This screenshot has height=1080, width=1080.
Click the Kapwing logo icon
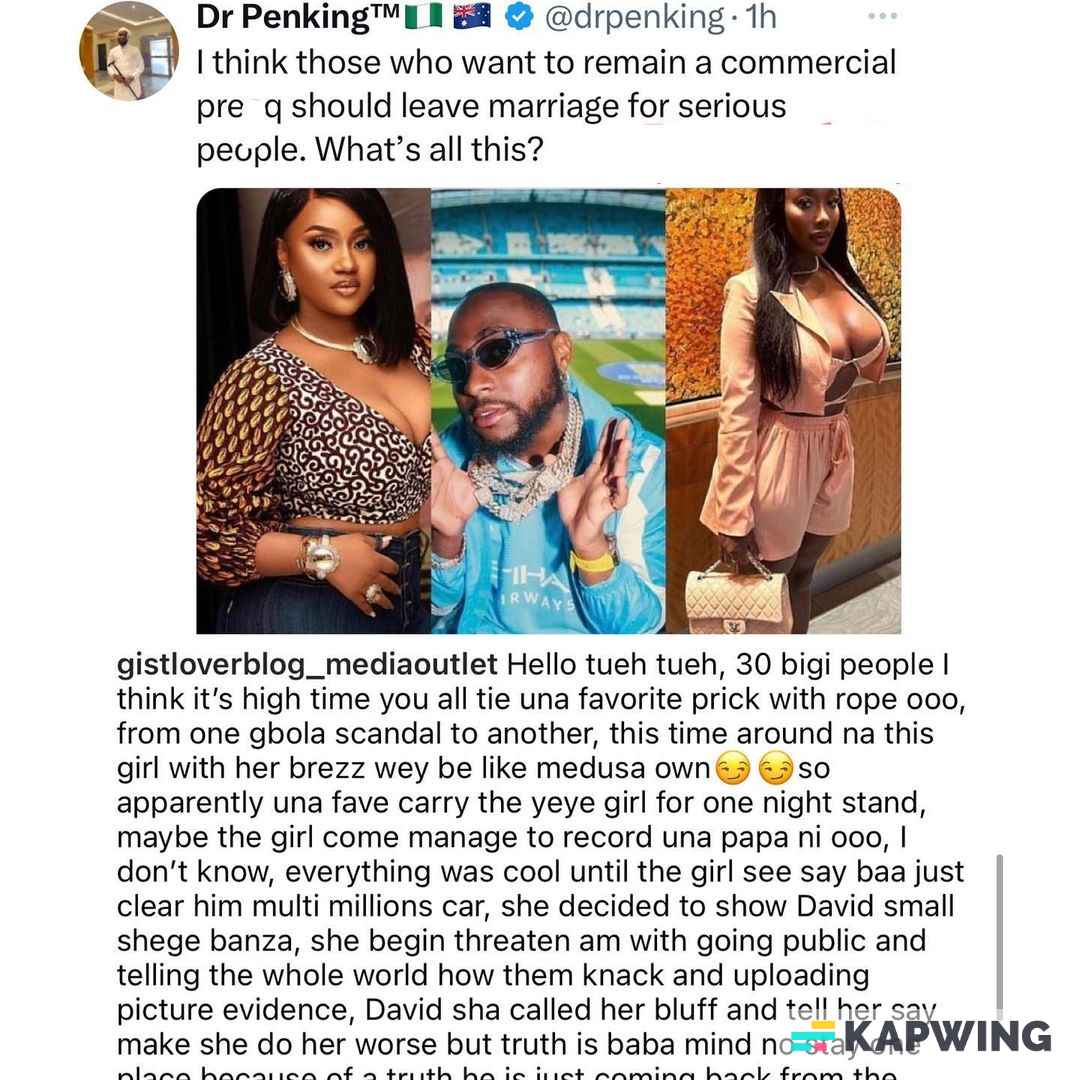coord(815,1036)
